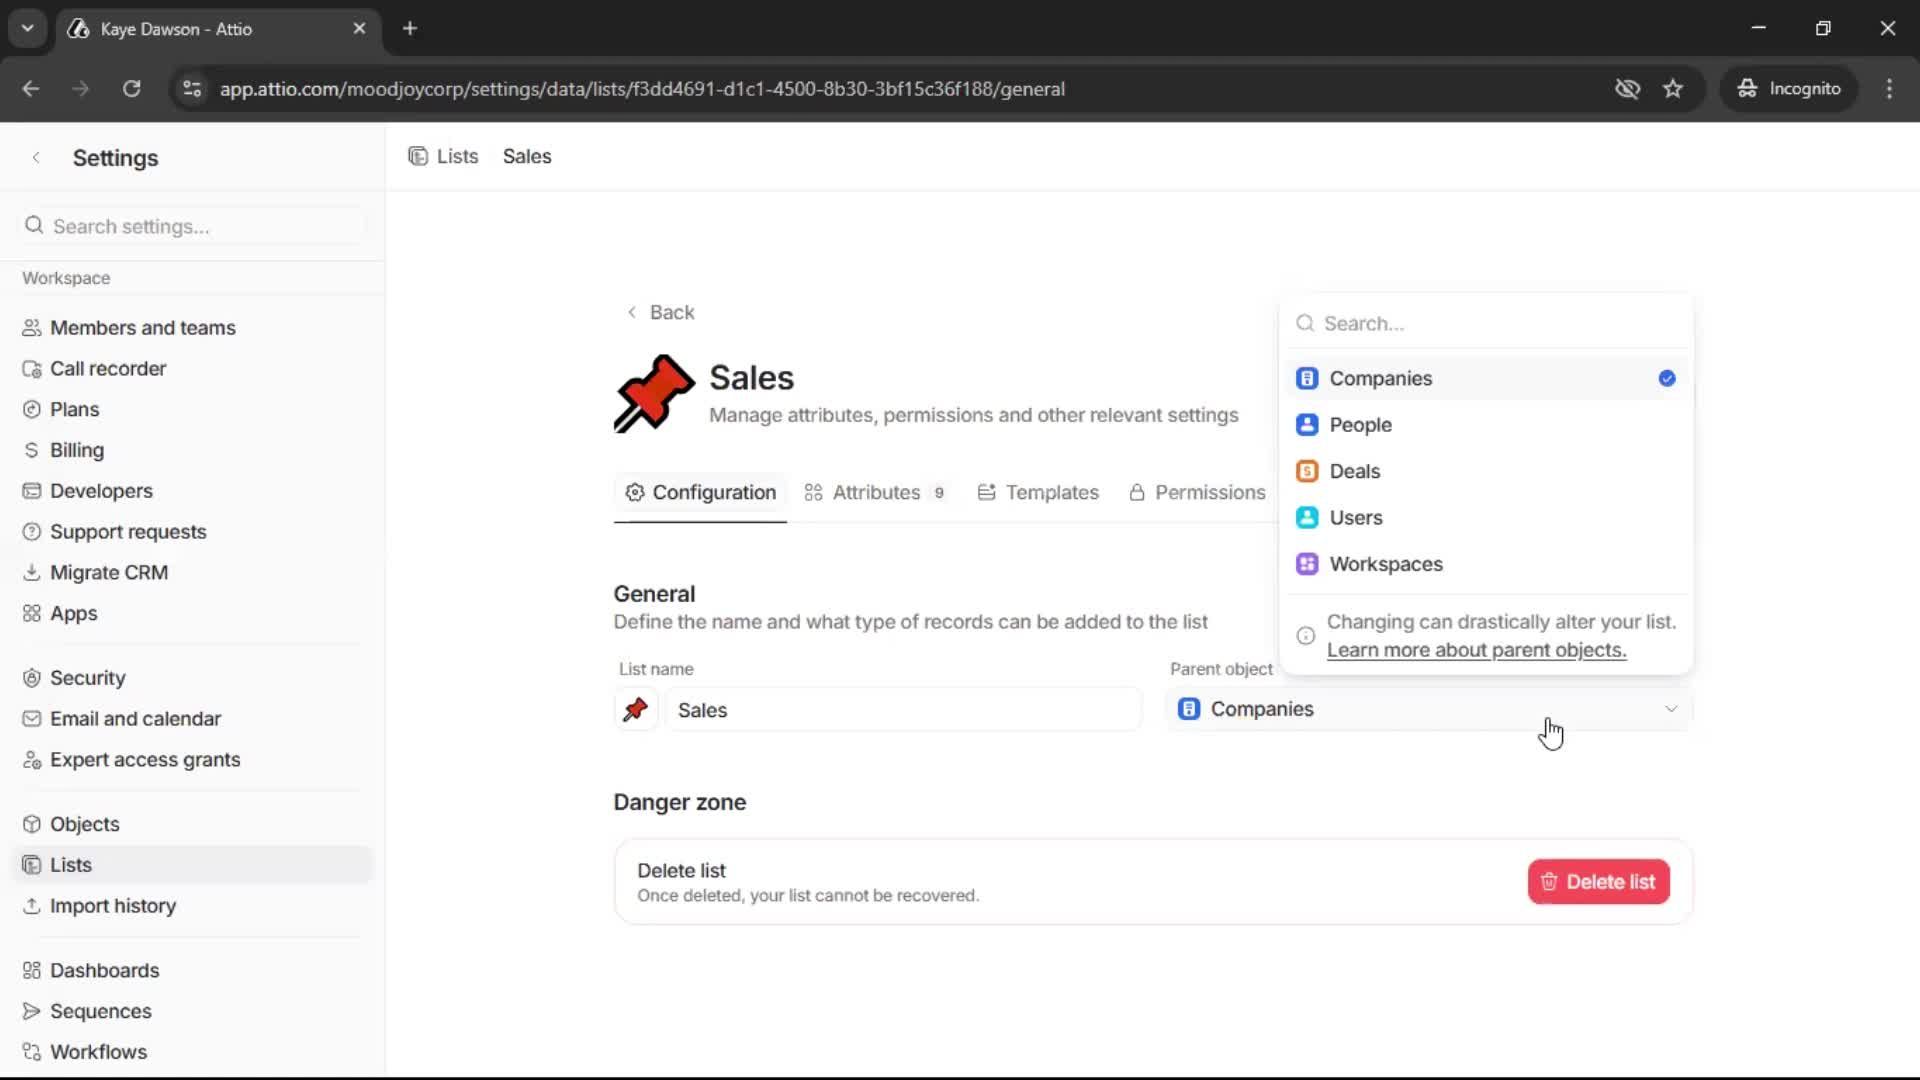Click the red pin icon beside the list name

(636, 710)
